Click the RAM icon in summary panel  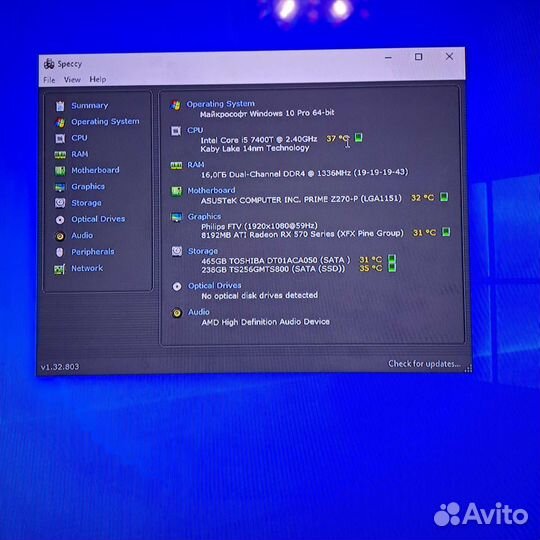point(176,166)
